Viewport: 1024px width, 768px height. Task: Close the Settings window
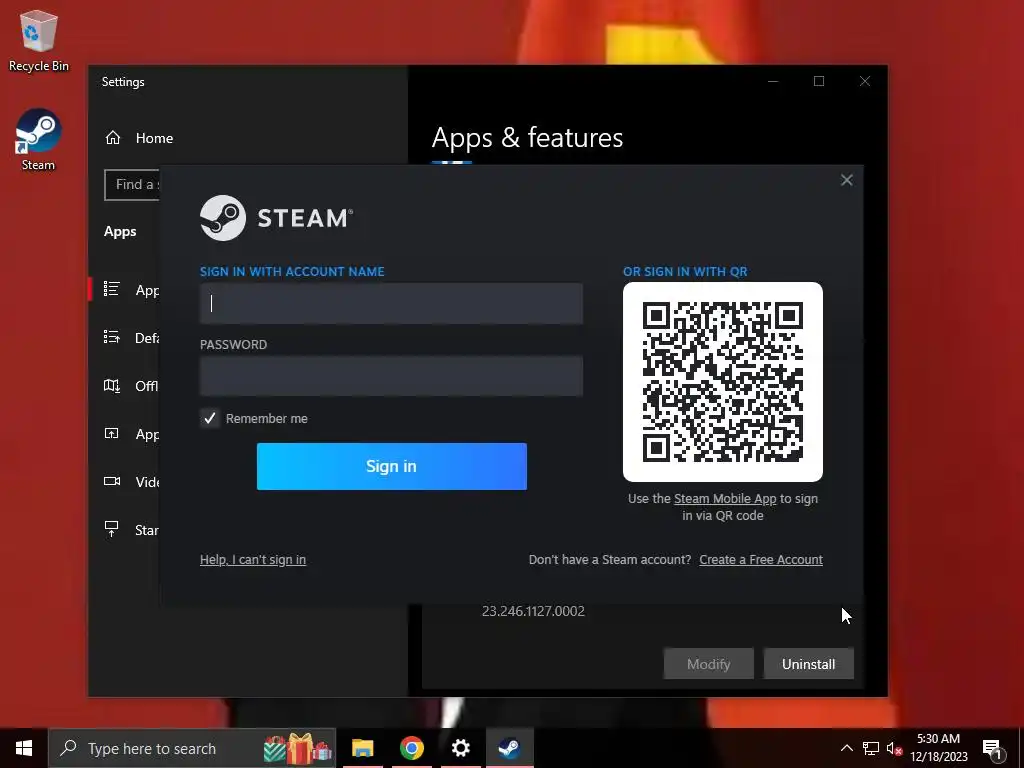tap(865, 81)
